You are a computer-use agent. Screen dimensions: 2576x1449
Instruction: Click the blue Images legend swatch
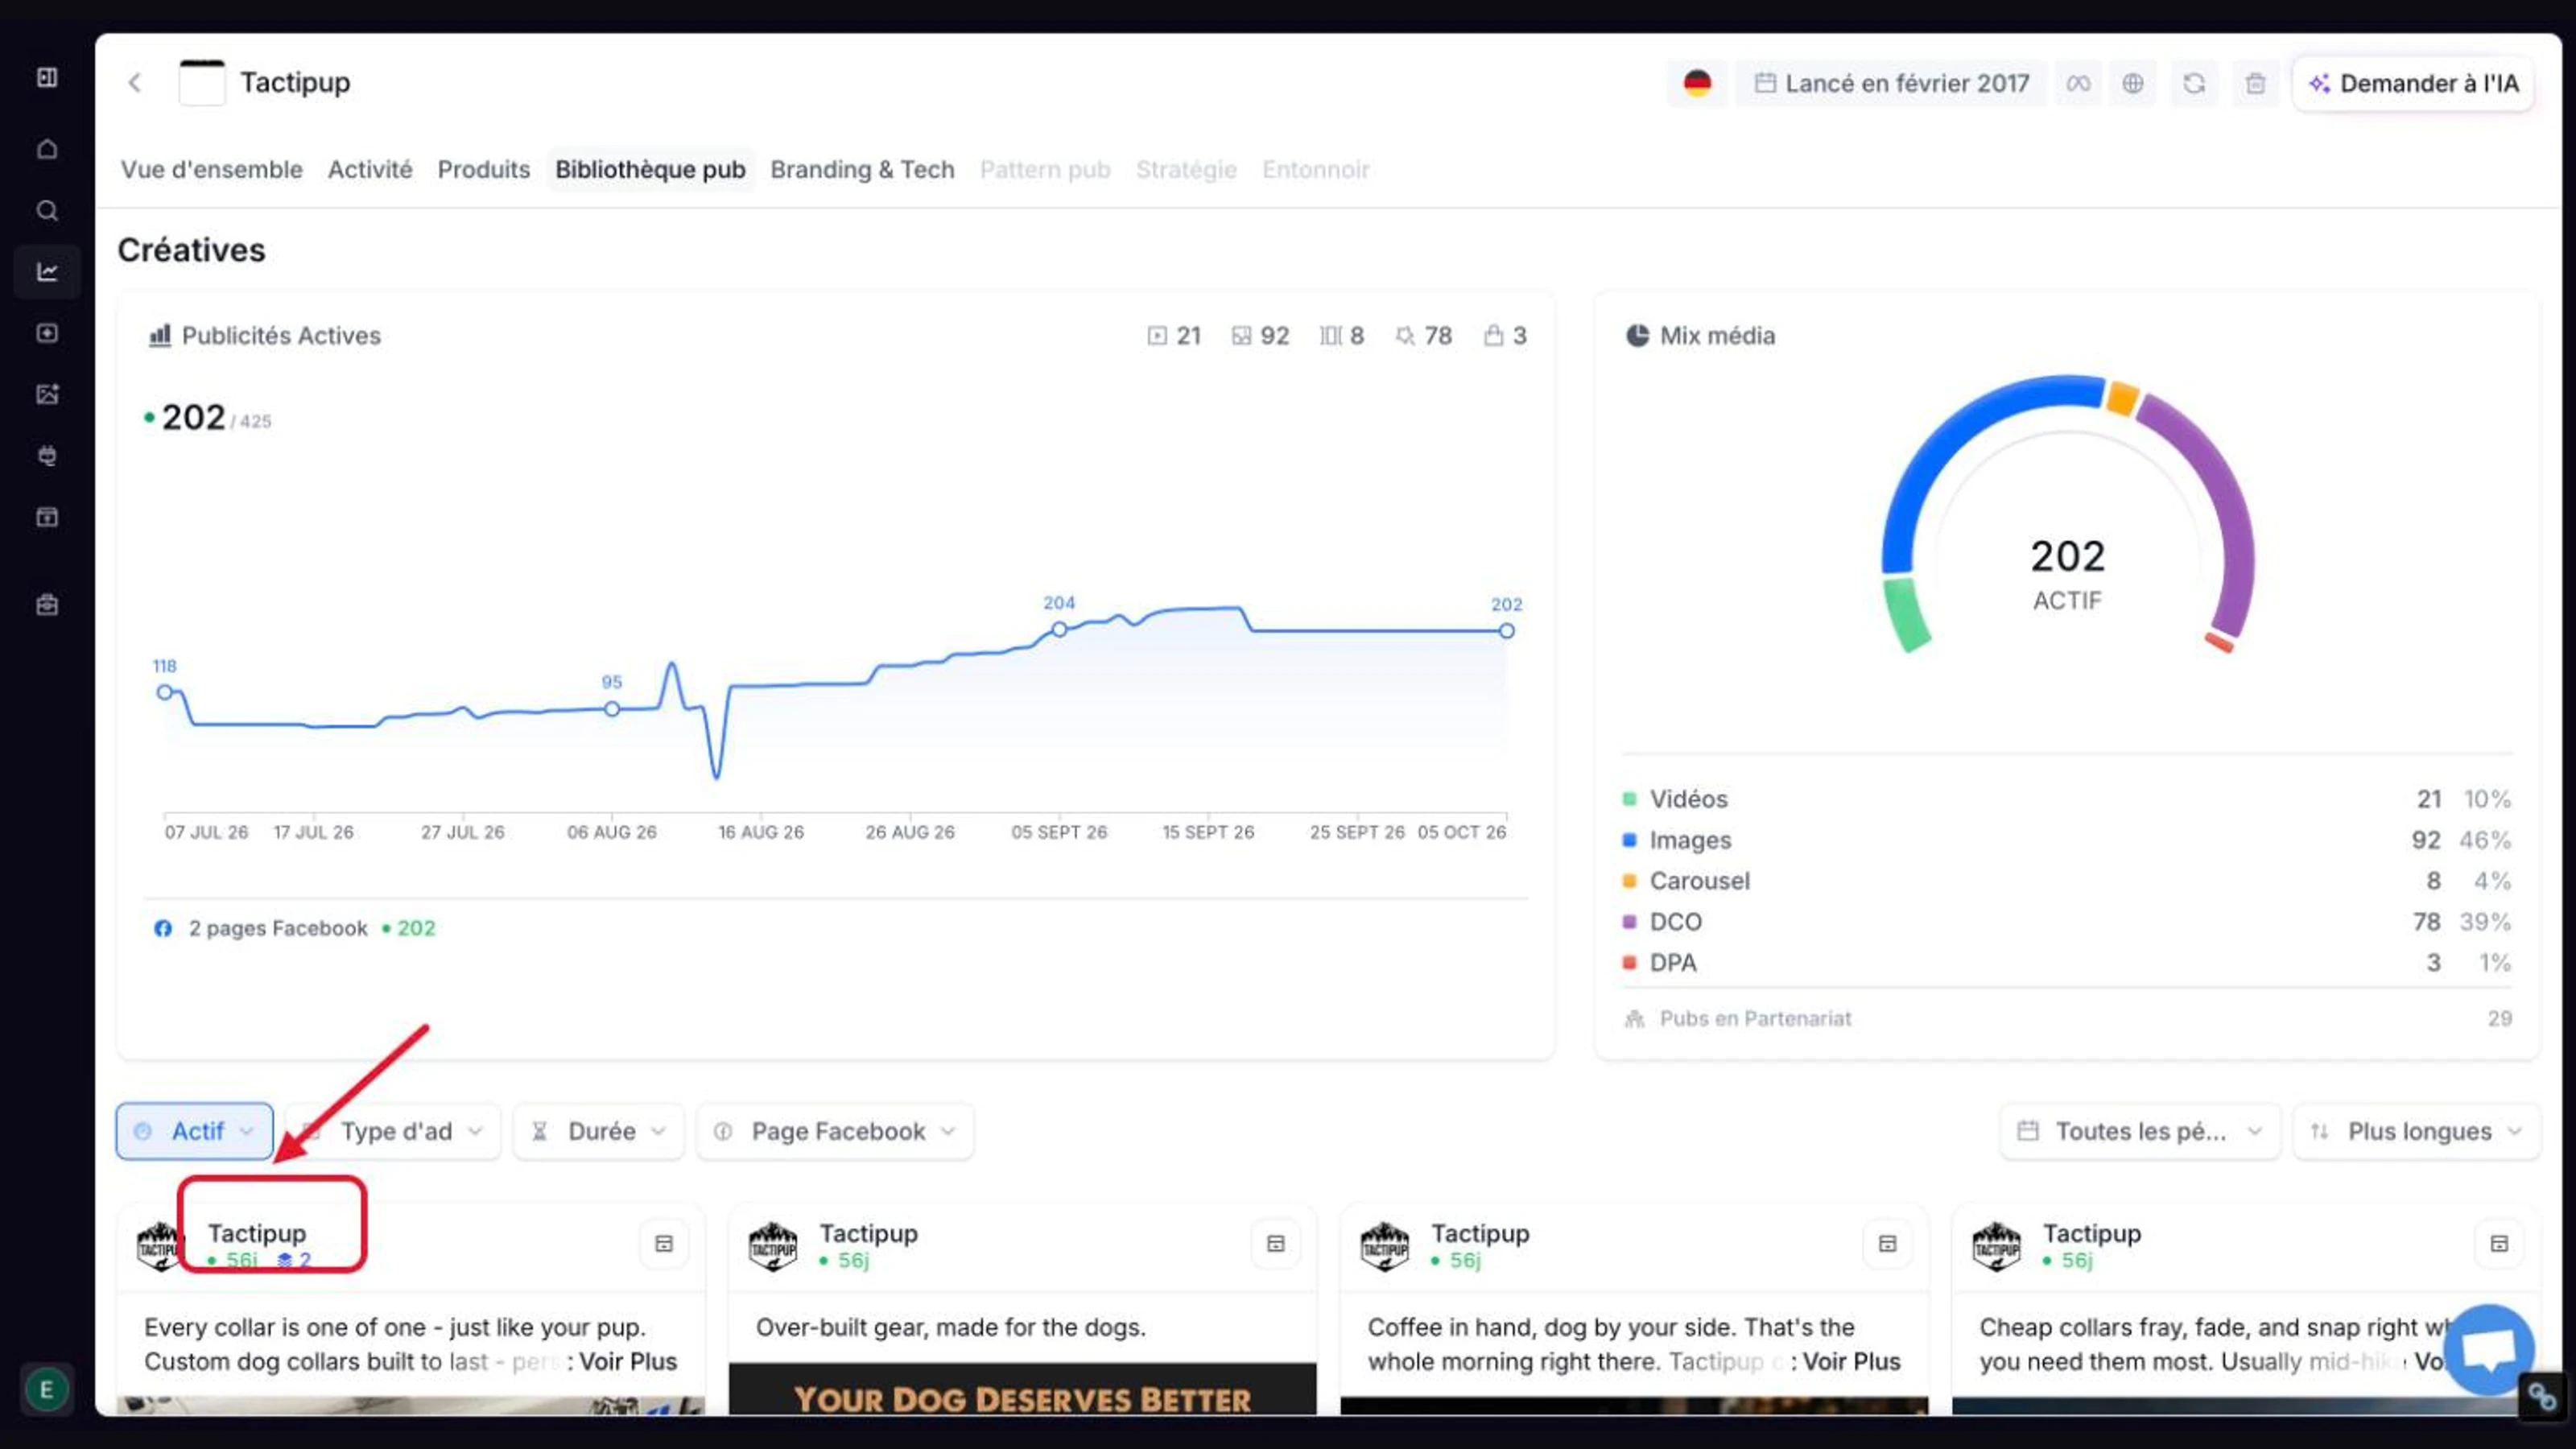coord(1629,840)
